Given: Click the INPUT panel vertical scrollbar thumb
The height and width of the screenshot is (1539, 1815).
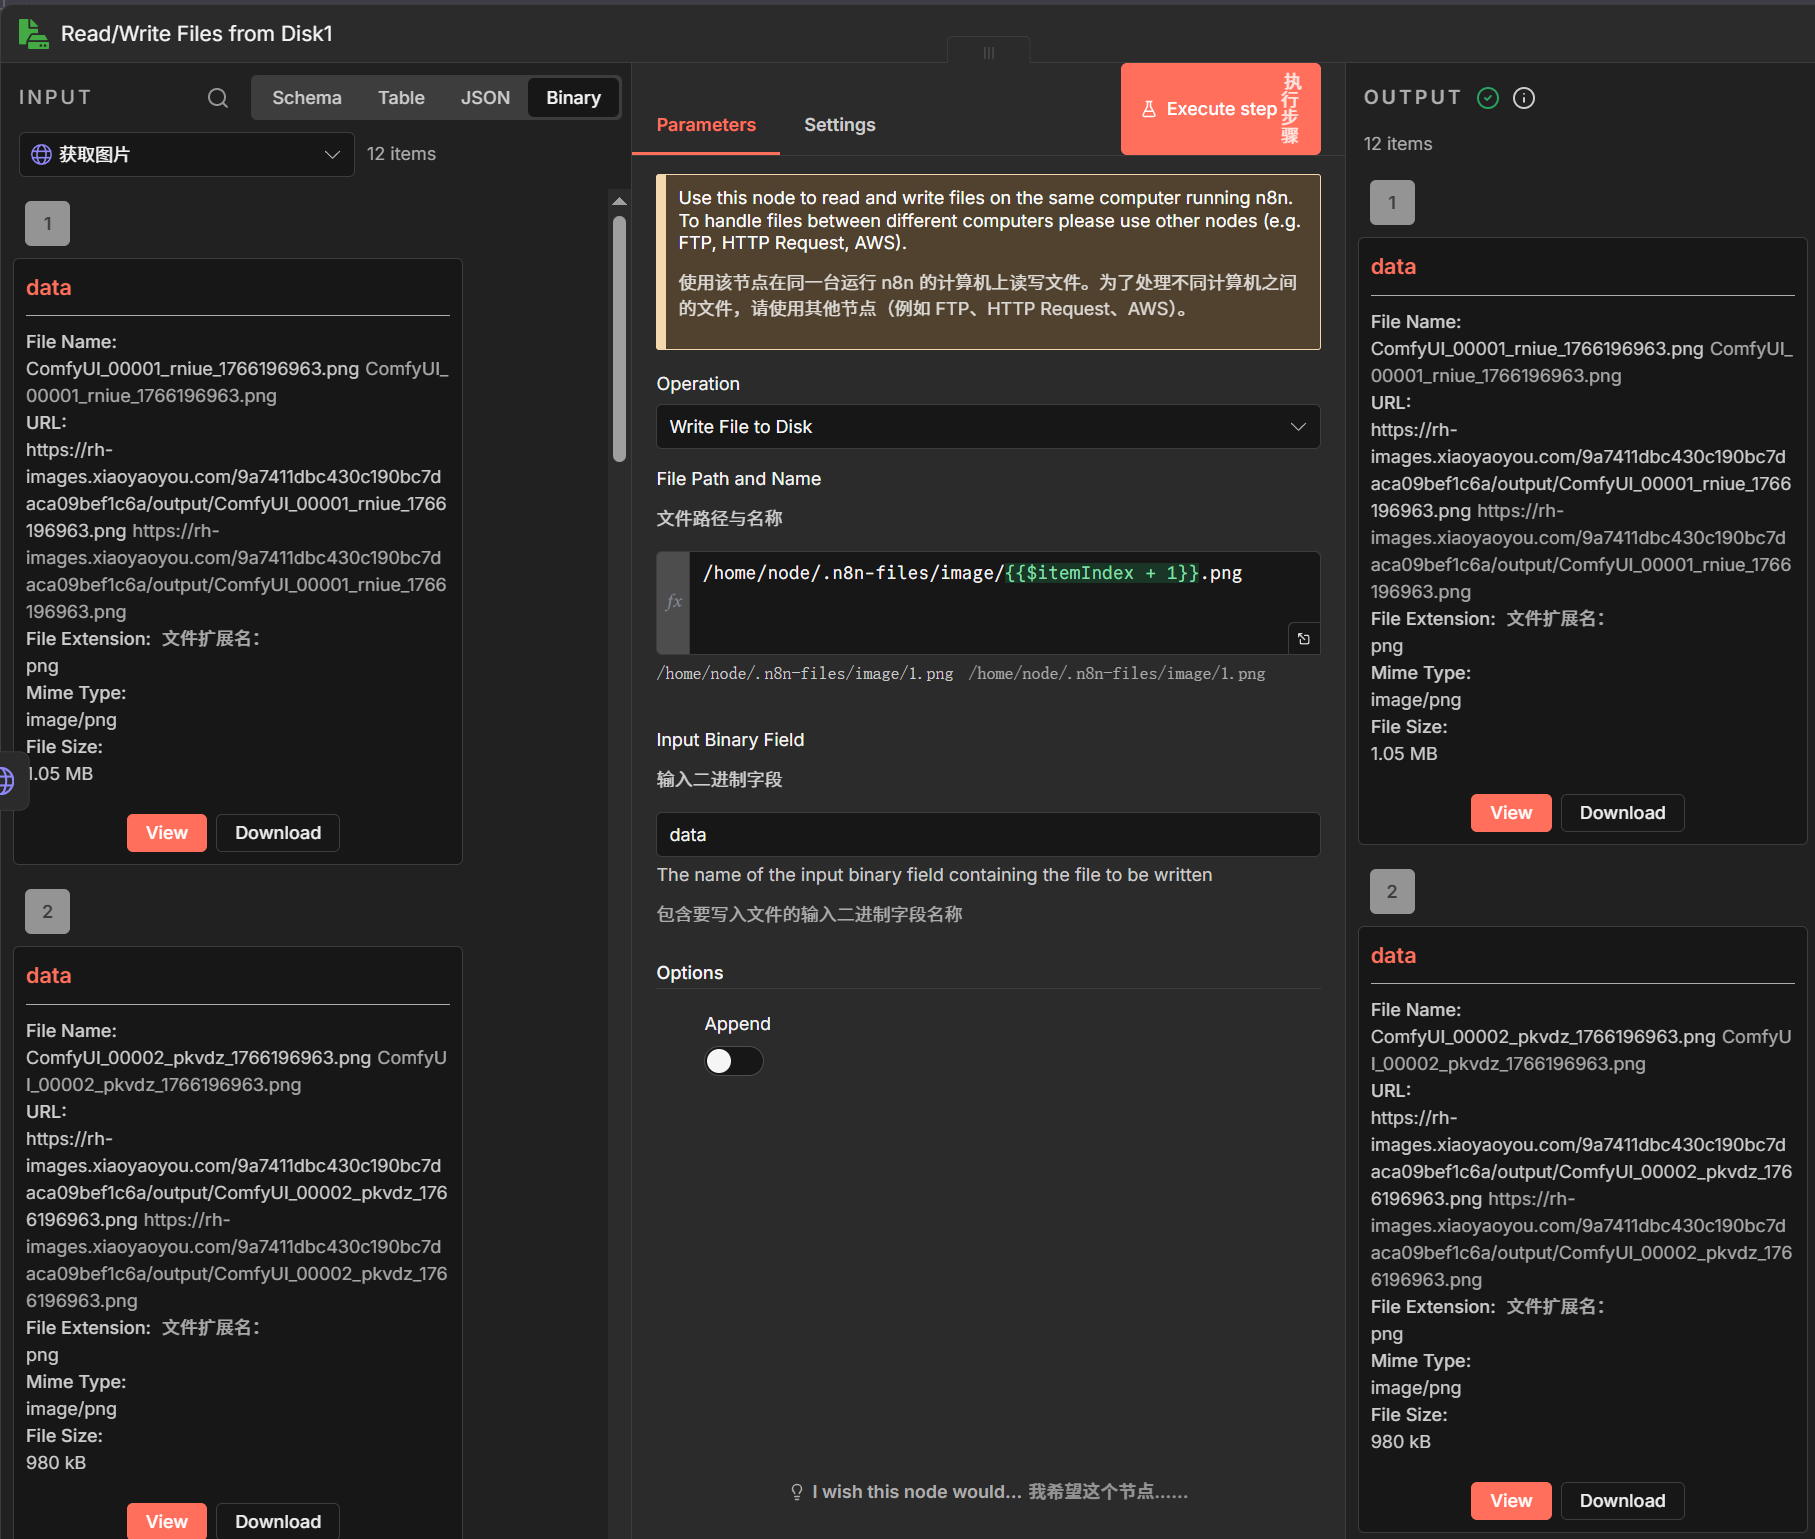Looking at the screenshot, I should pyautogui.click(x=619, y=340).
